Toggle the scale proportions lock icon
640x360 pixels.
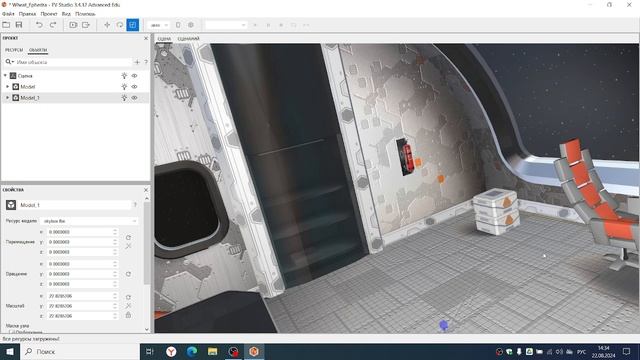click(x=128, y=315)
